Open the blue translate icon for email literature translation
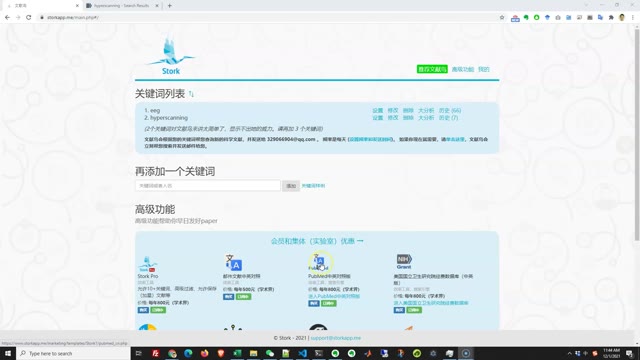Viewport: 640px width, 360px height. click(x=233, y=262)
